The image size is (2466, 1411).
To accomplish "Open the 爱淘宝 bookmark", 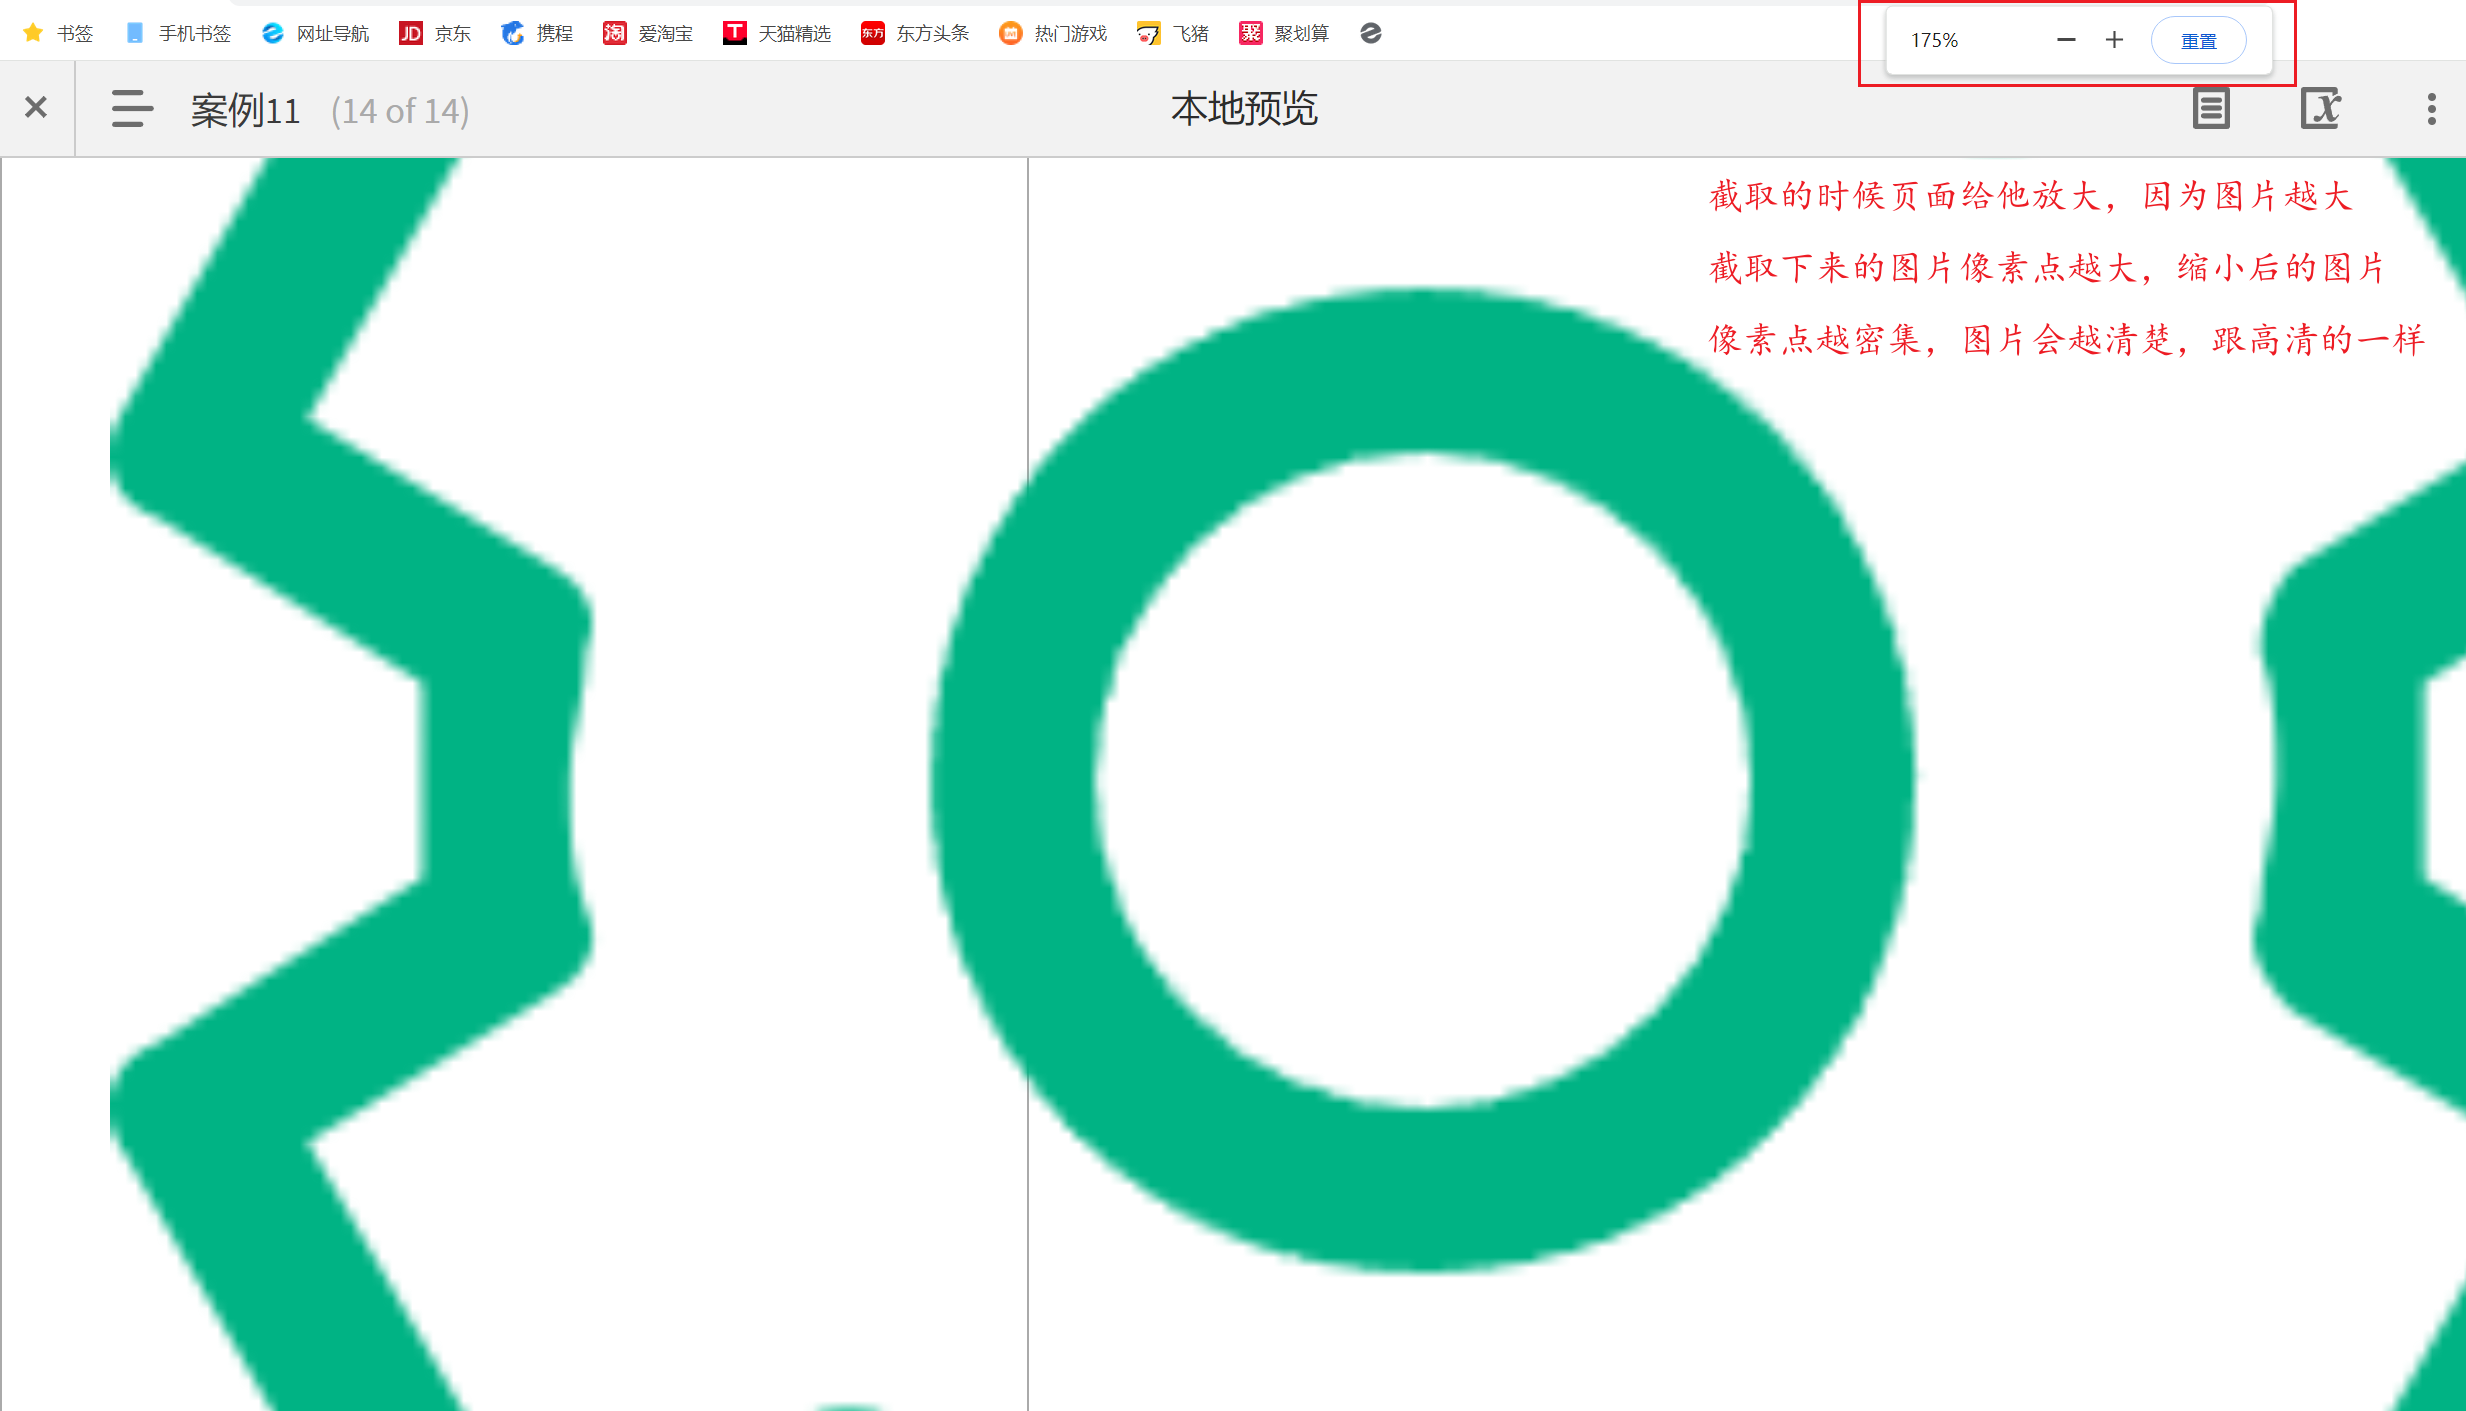I will point(648,34).
